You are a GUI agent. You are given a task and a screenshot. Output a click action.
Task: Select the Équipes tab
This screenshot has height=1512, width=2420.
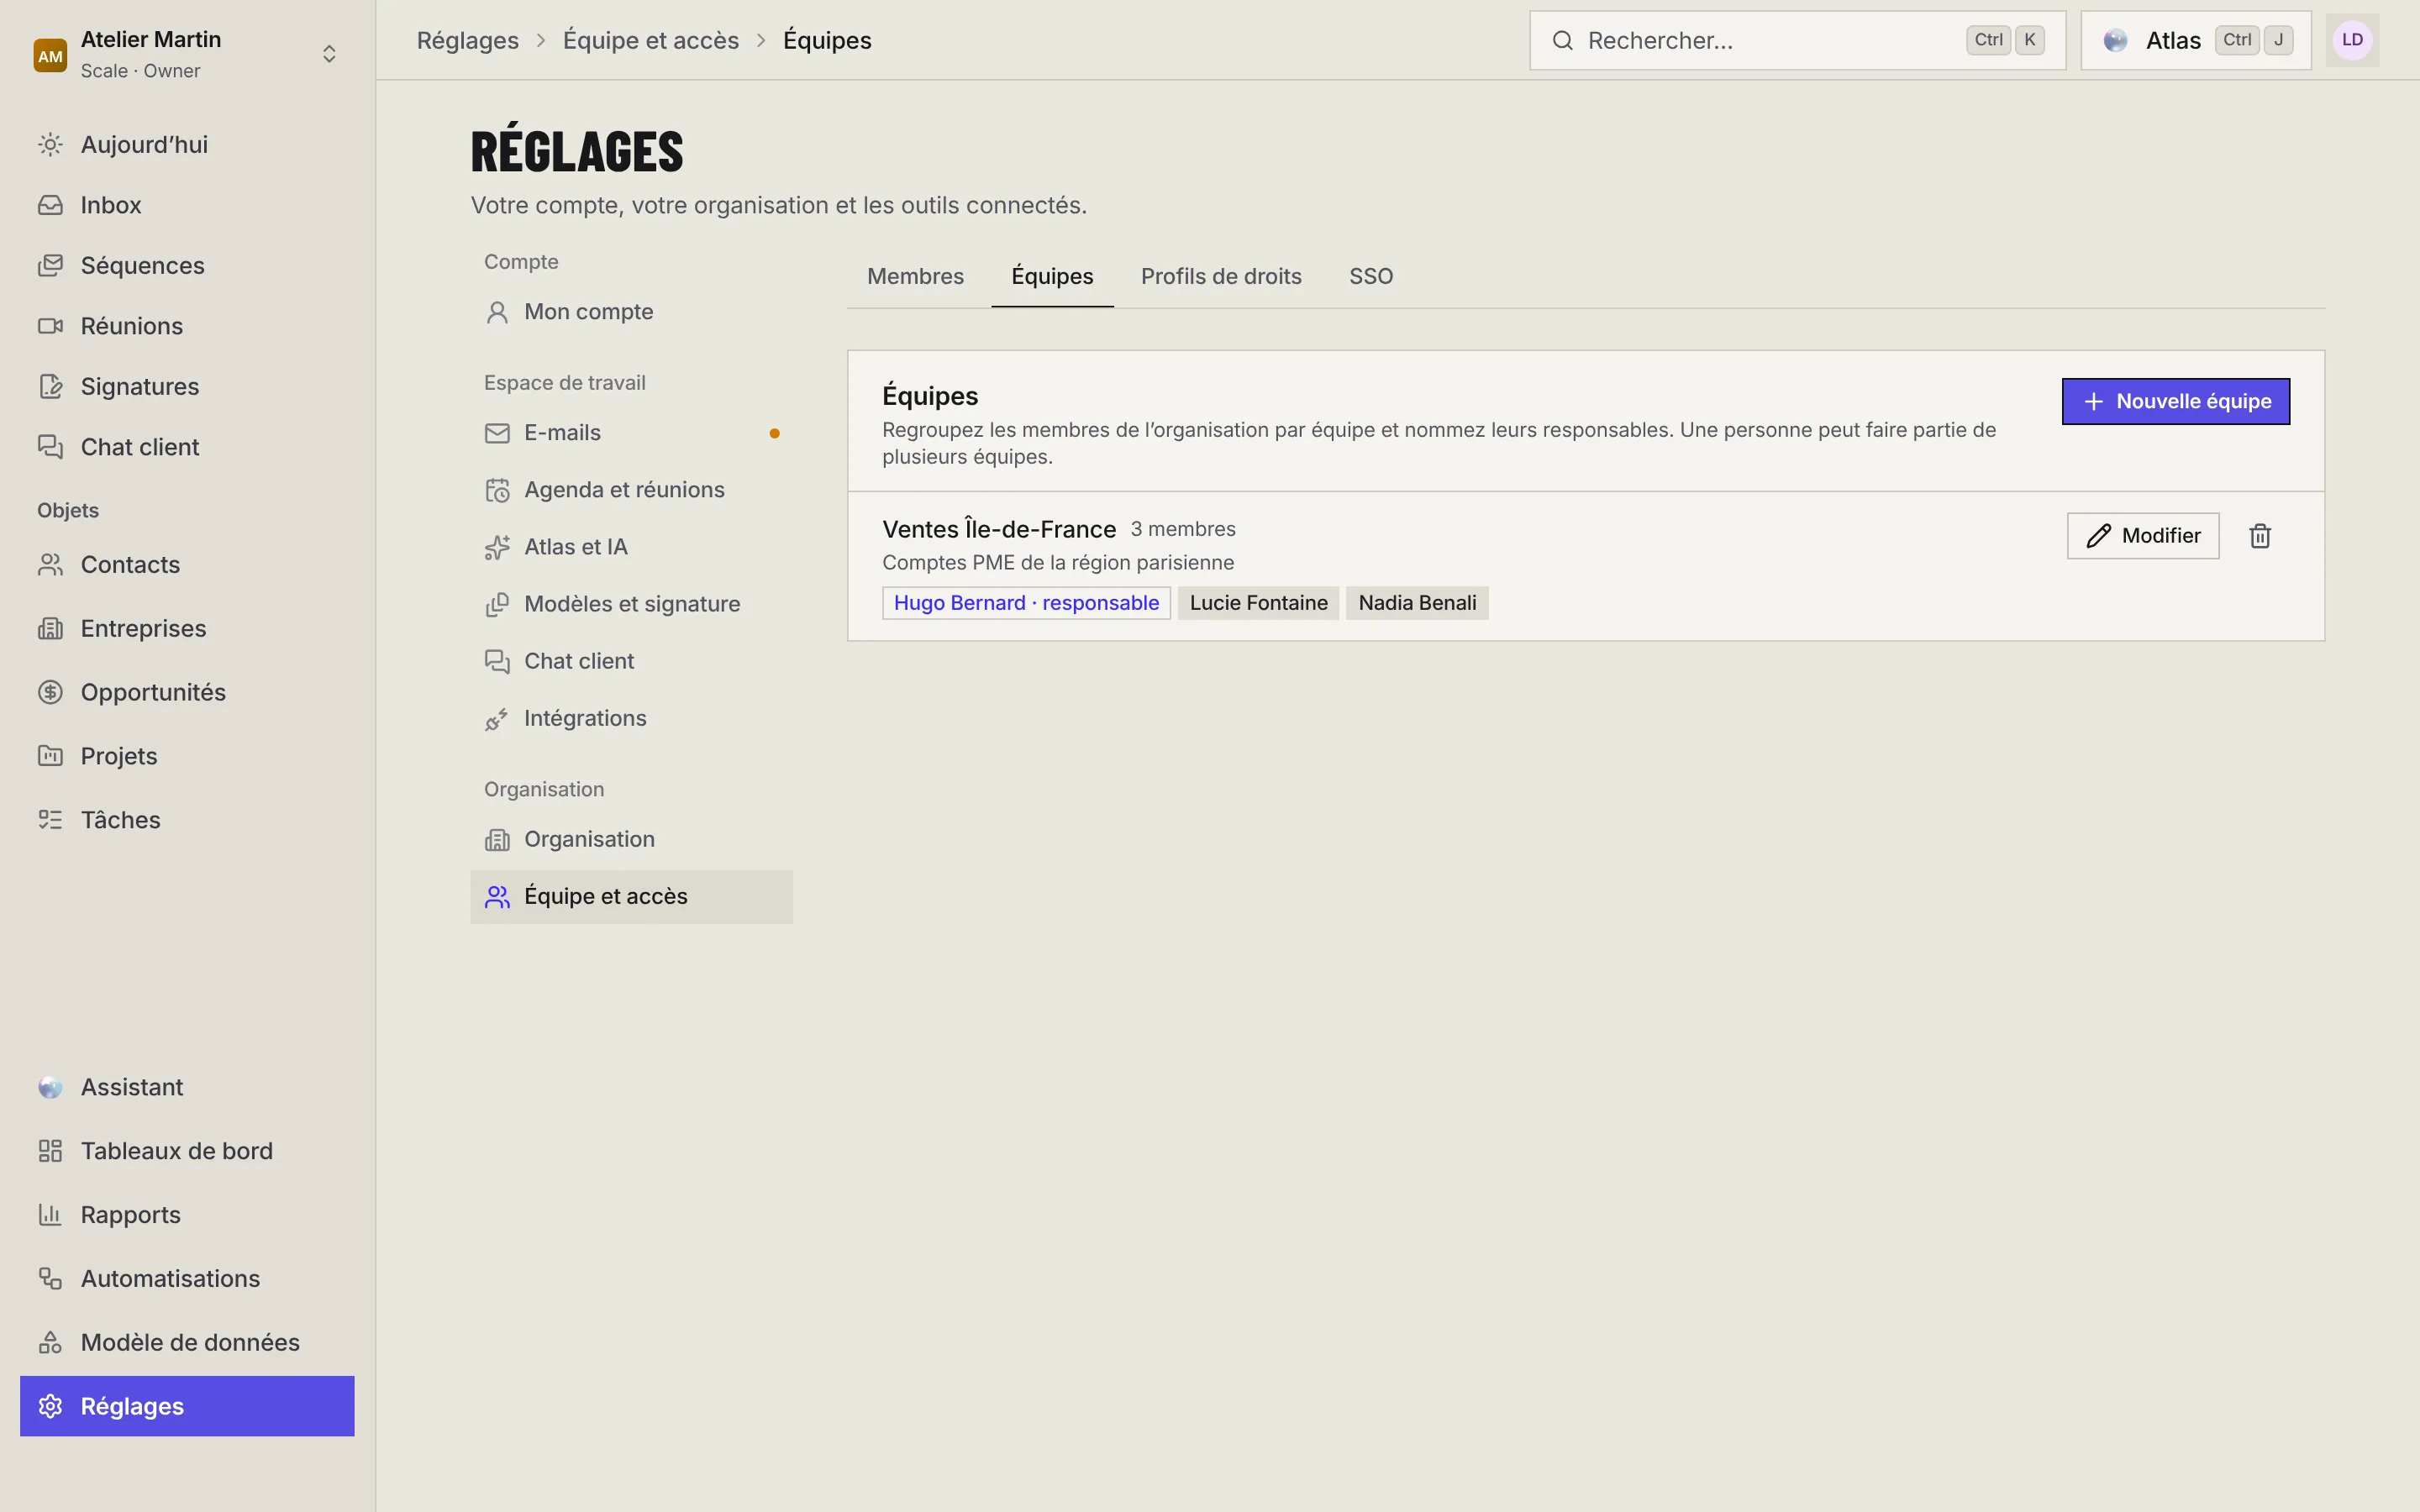tap(1052, 277)
